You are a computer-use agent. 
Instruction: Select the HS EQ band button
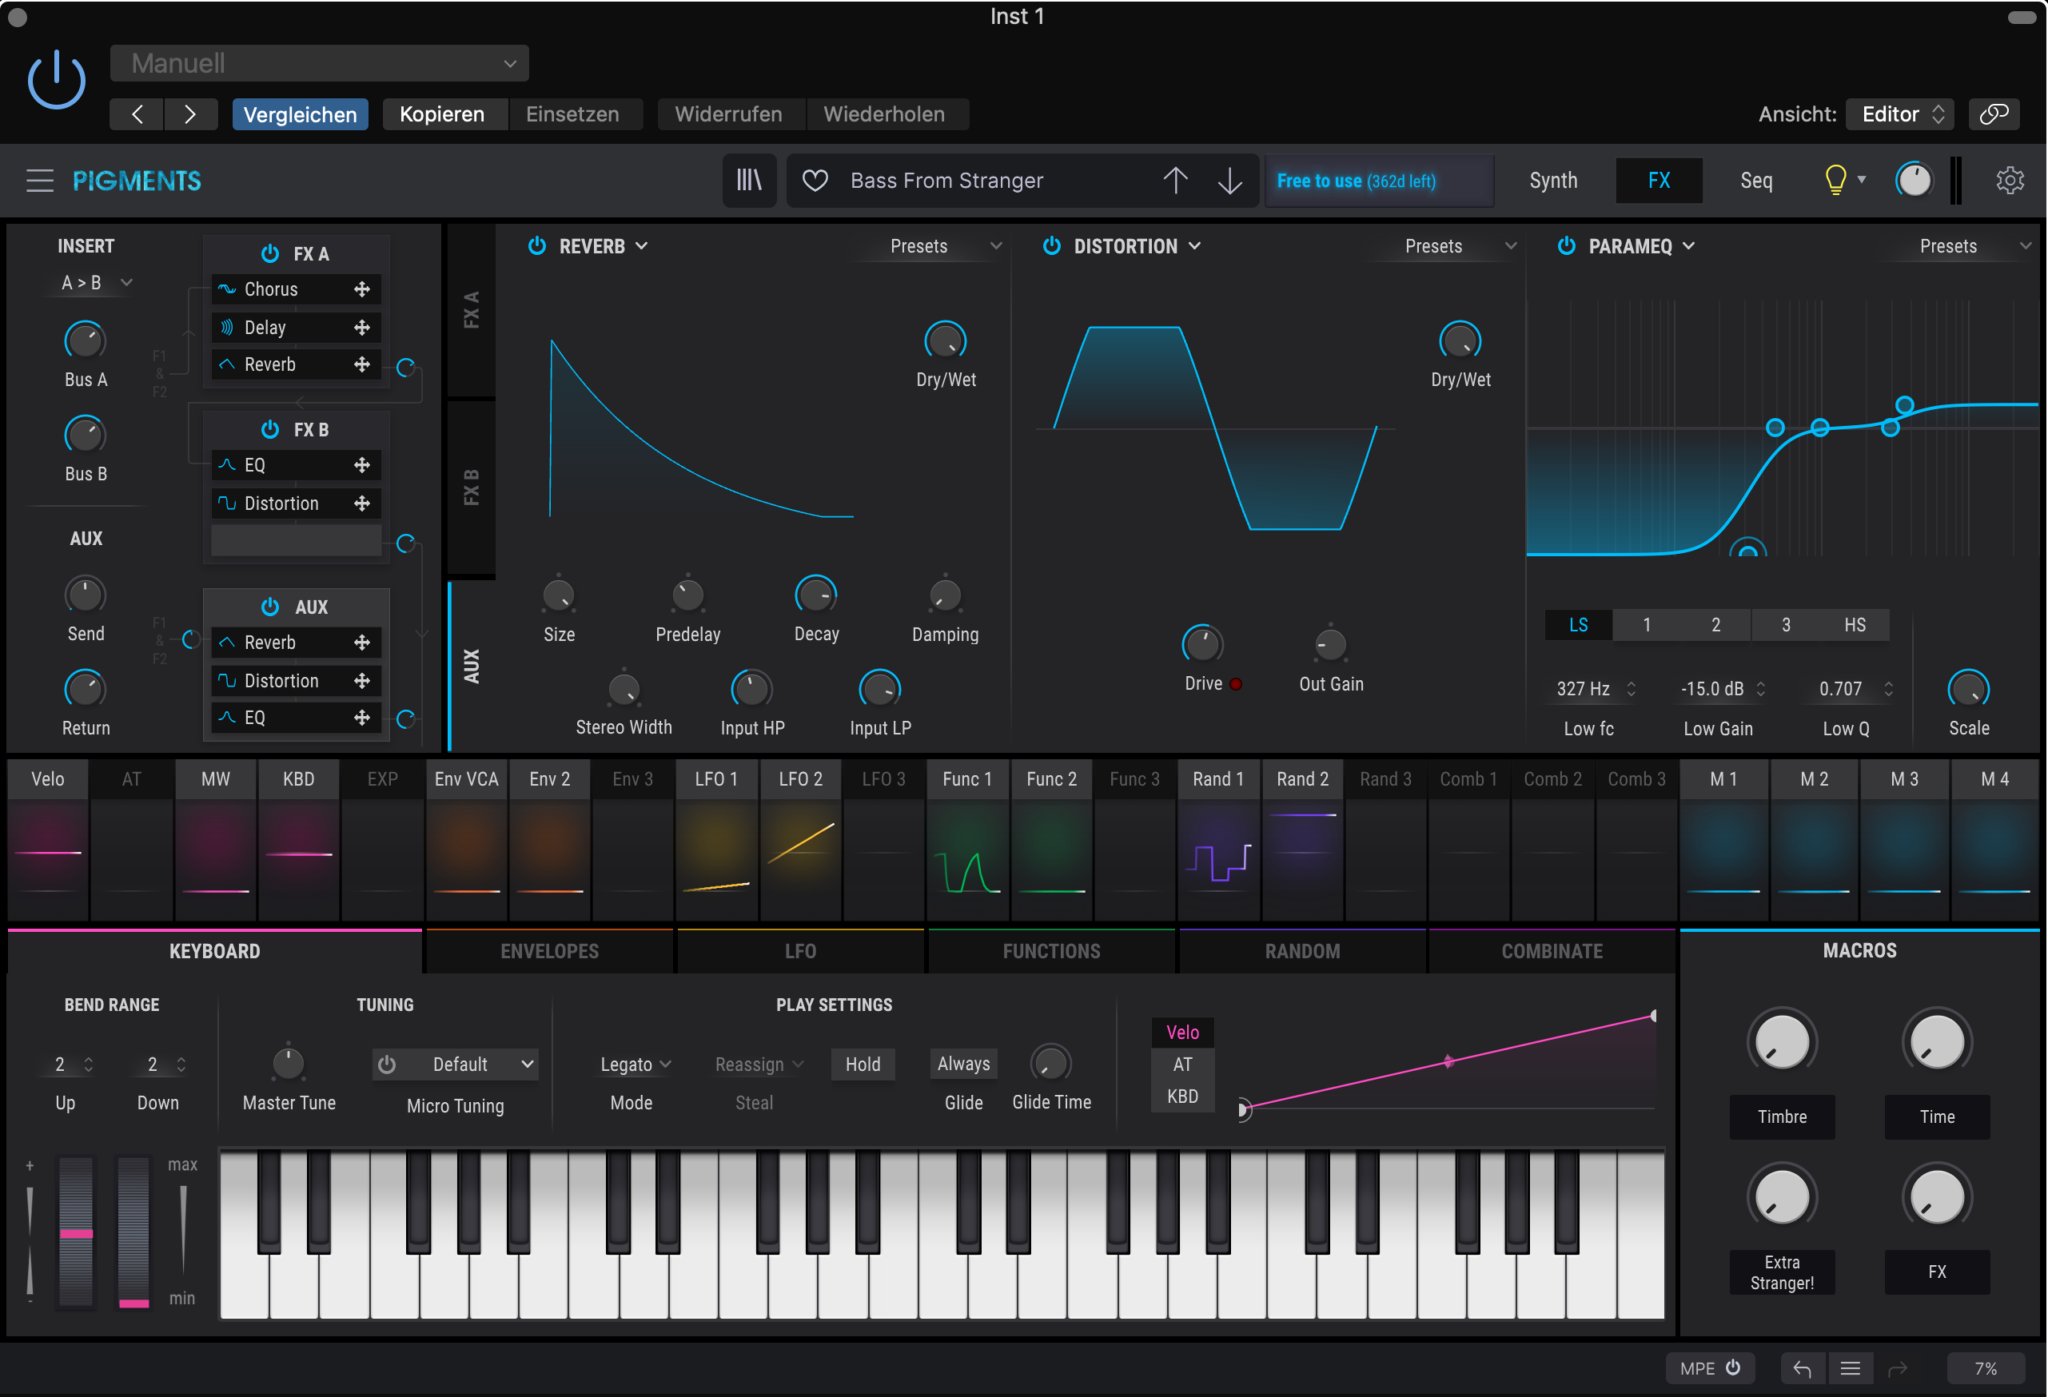[1855, 625]
